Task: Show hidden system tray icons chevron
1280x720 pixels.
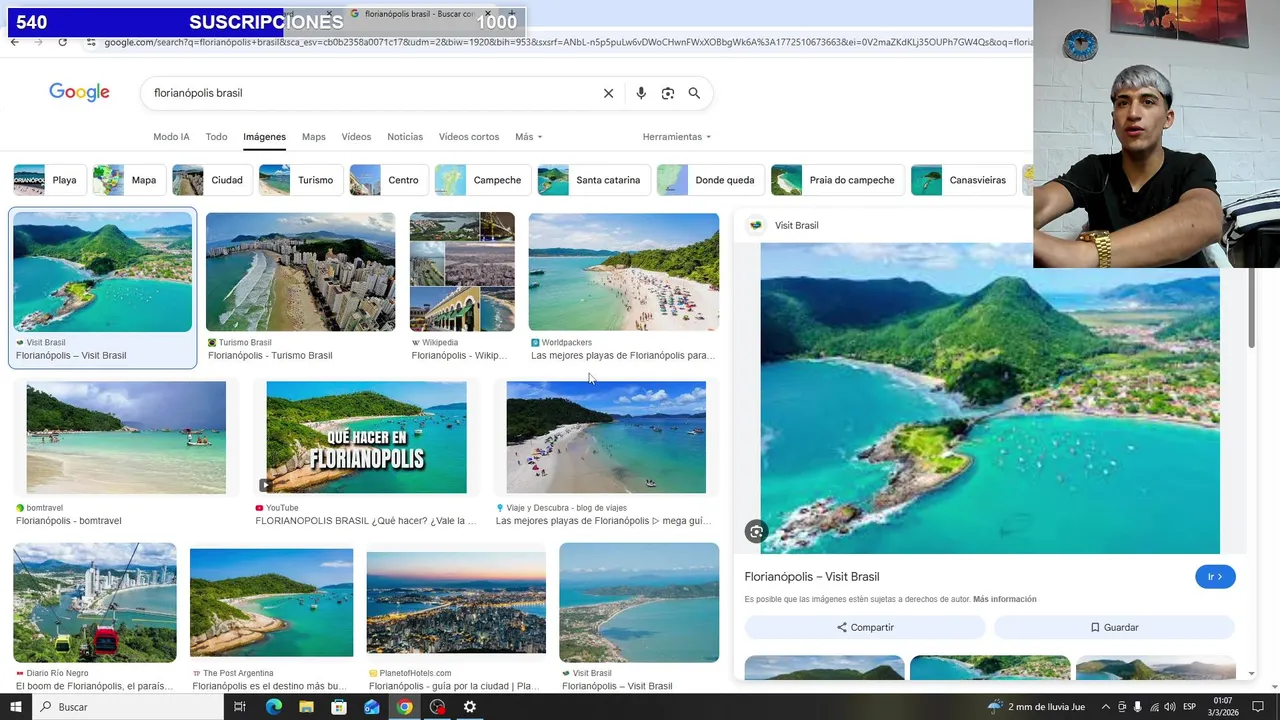Action: click(1105, 707)
